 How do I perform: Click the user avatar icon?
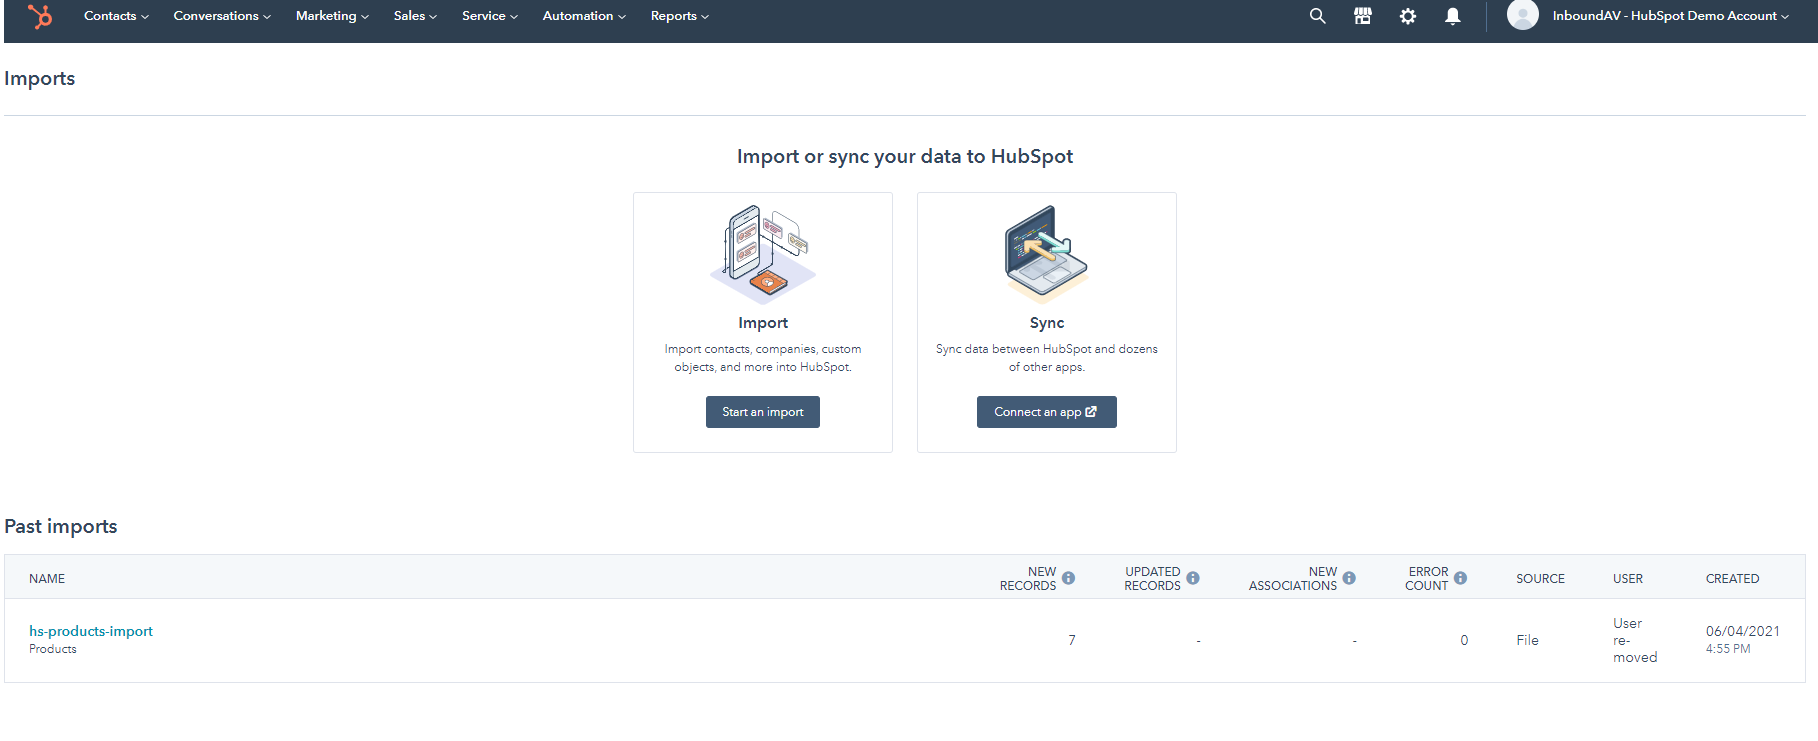point(1522,15)
